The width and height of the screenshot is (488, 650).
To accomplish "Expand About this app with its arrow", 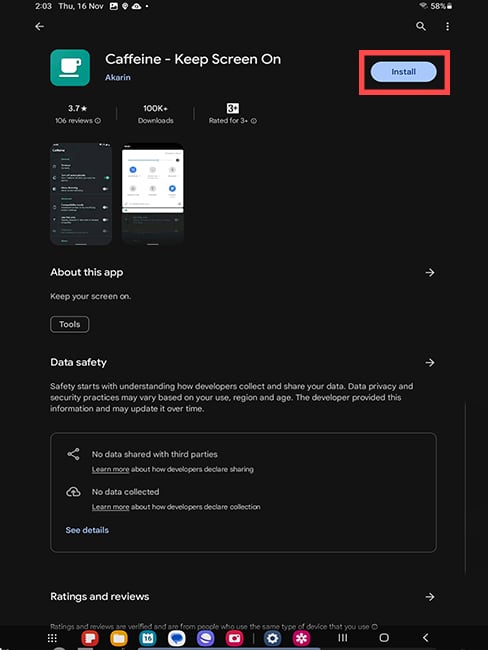I will [430, 272].
